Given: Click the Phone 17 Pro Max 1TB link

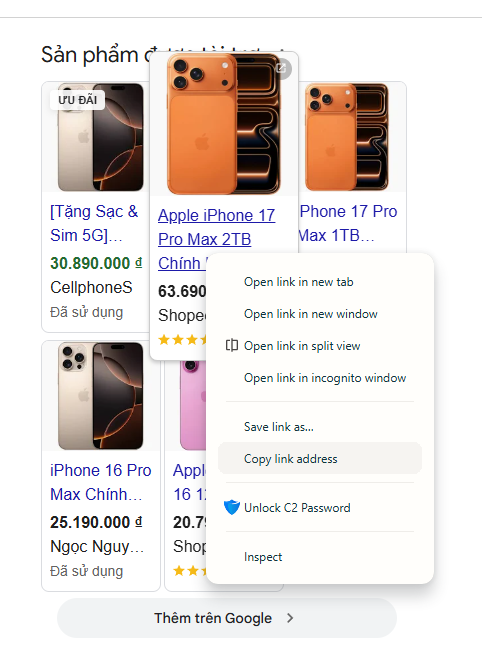Looking at the screenshot, I should pyautogui.click(x=348, y=223).
